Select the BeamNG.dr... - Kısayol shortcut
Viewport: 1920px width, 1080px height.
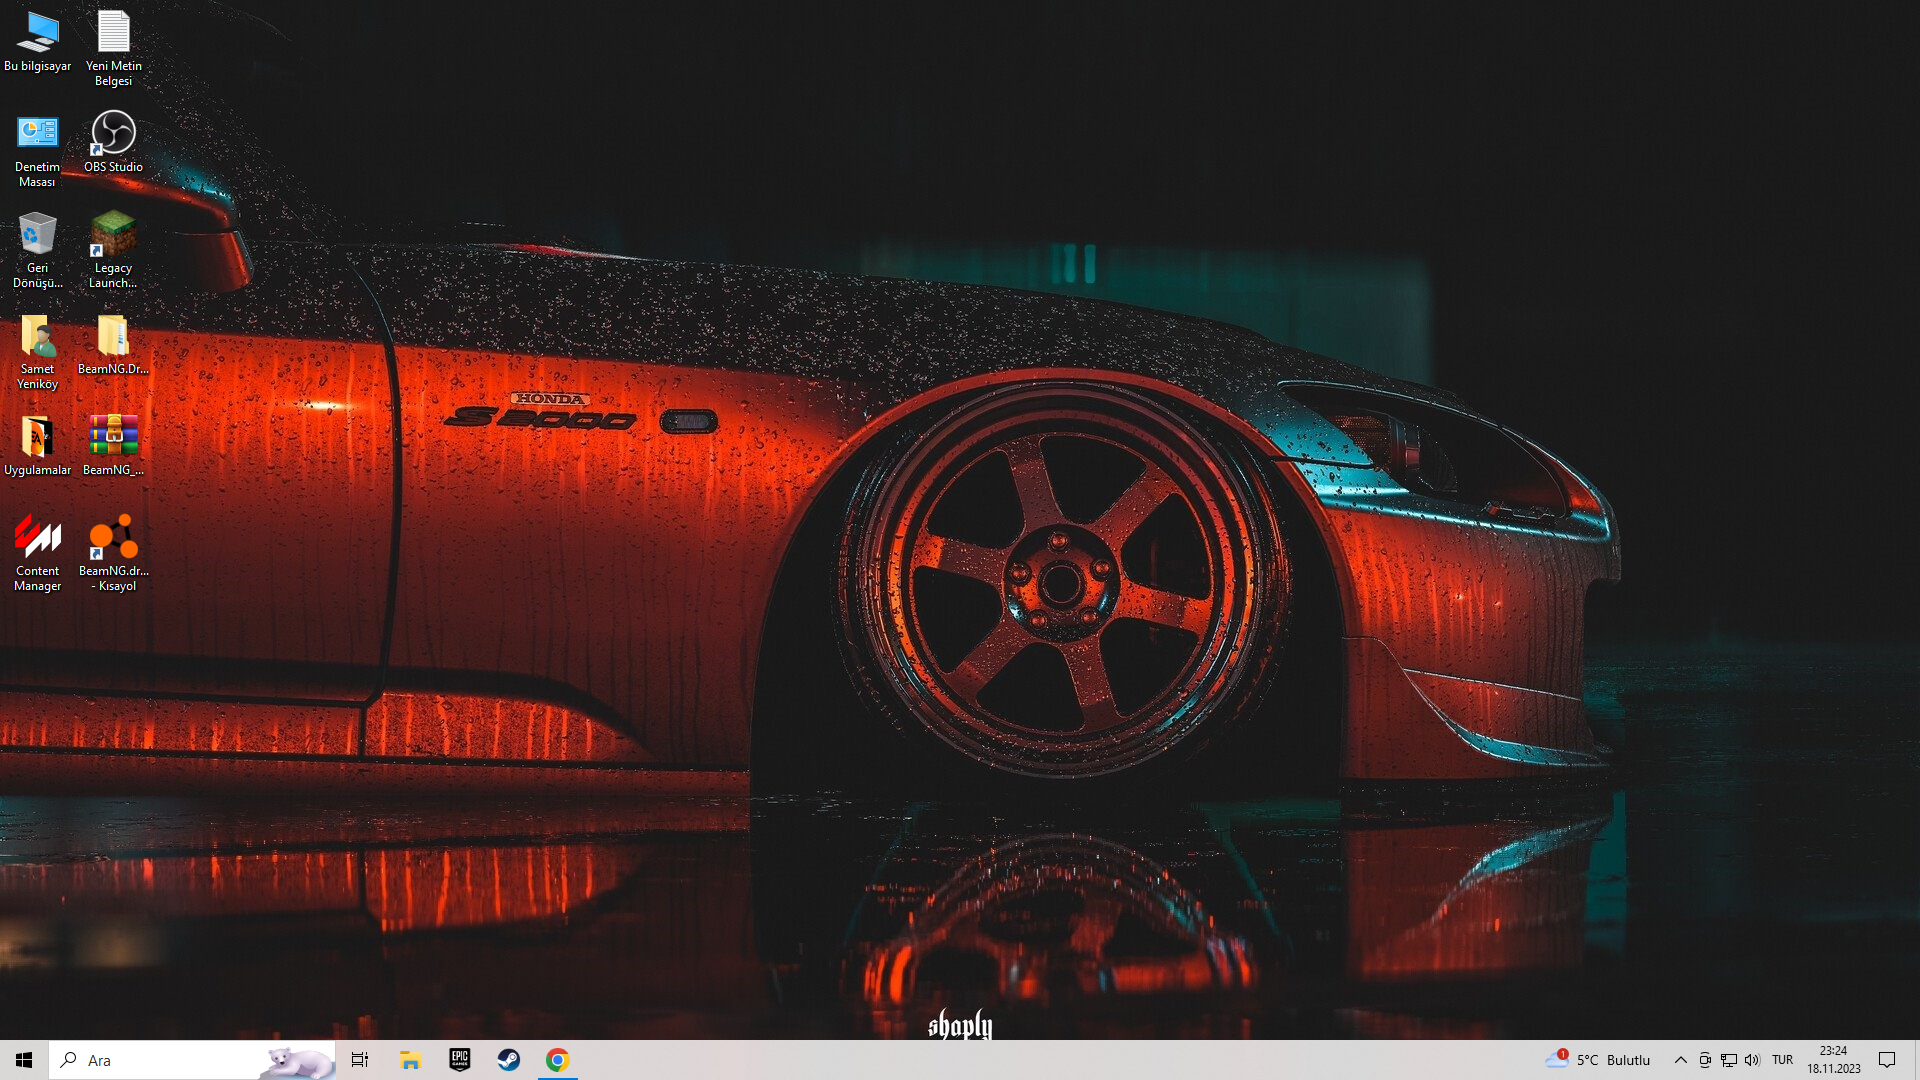113,554
